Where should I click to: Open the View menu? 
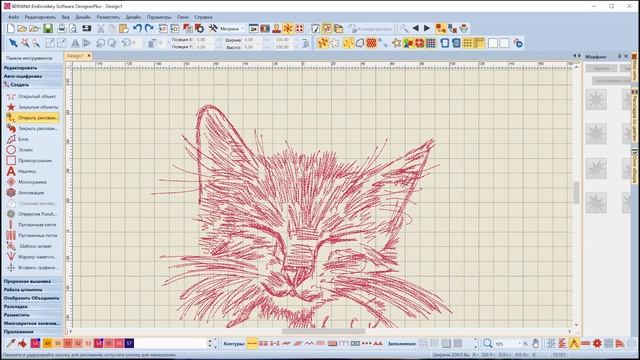(66, 17)
